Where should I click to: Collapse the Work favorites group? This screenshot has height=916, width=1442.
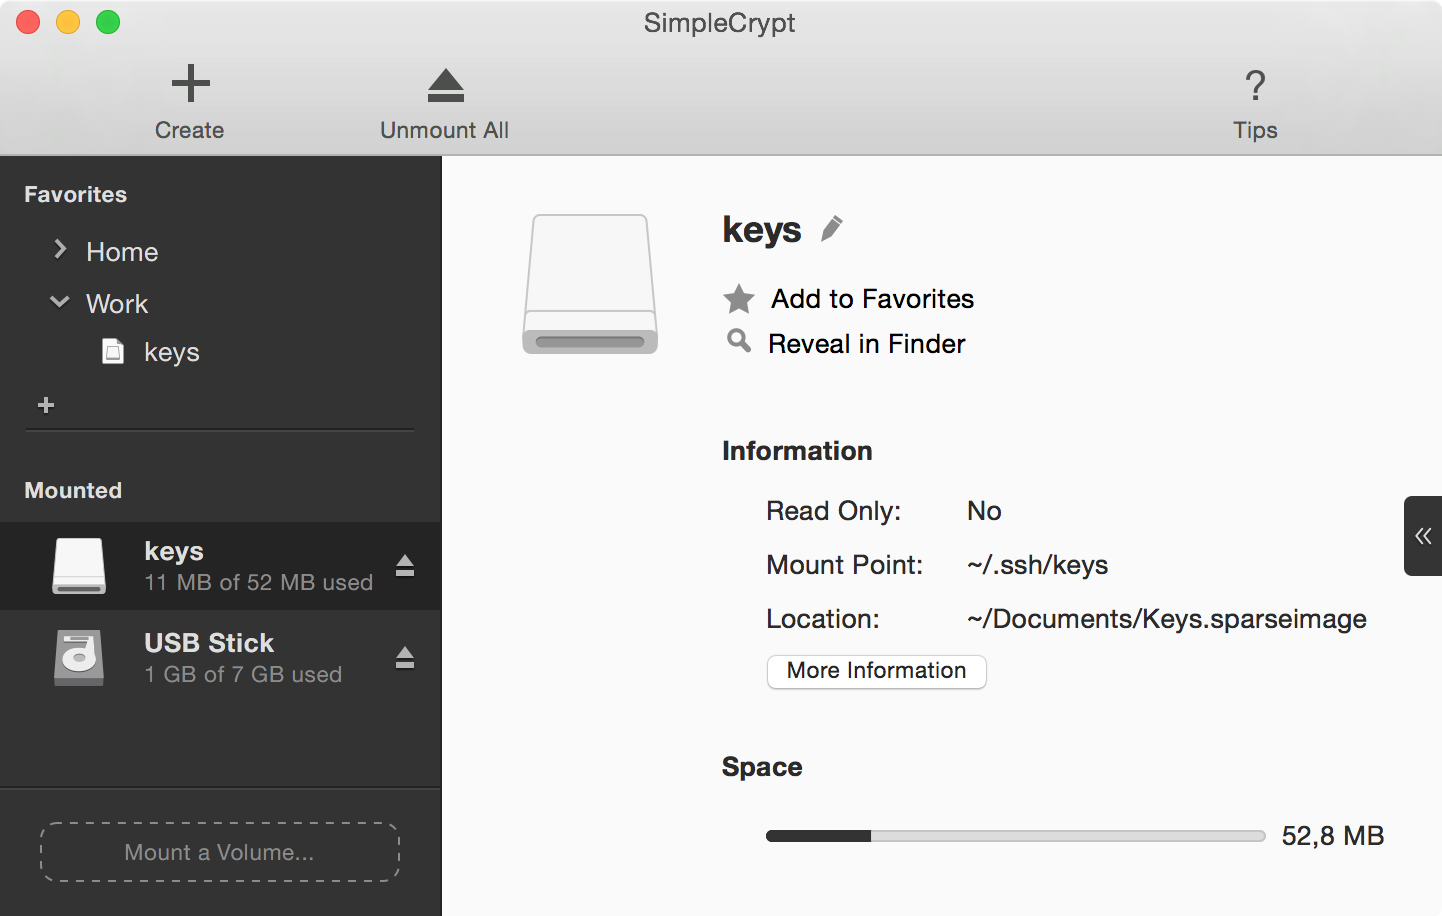(60, 301)
